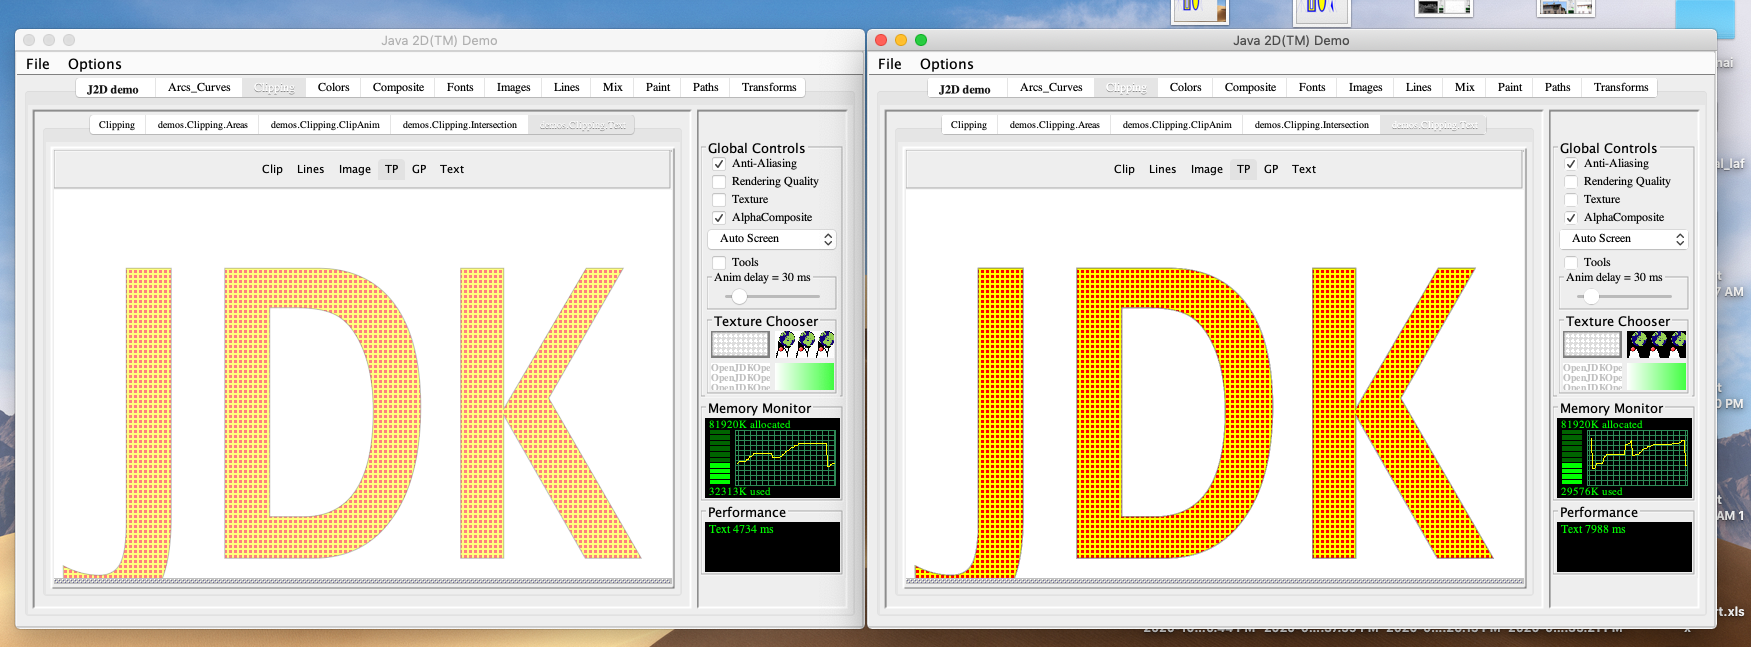Open Colors tab in left window
This screenshot has height=647, width=1751.
tap(334, 88)
